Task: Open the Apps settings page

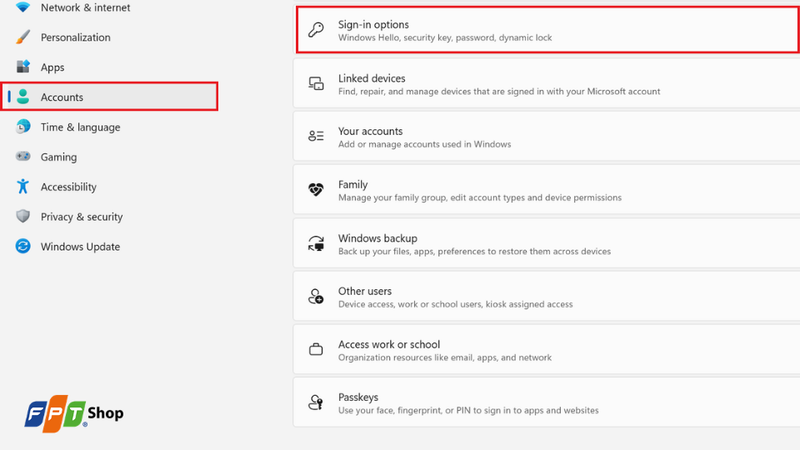Action: click(x=53, y=67)
